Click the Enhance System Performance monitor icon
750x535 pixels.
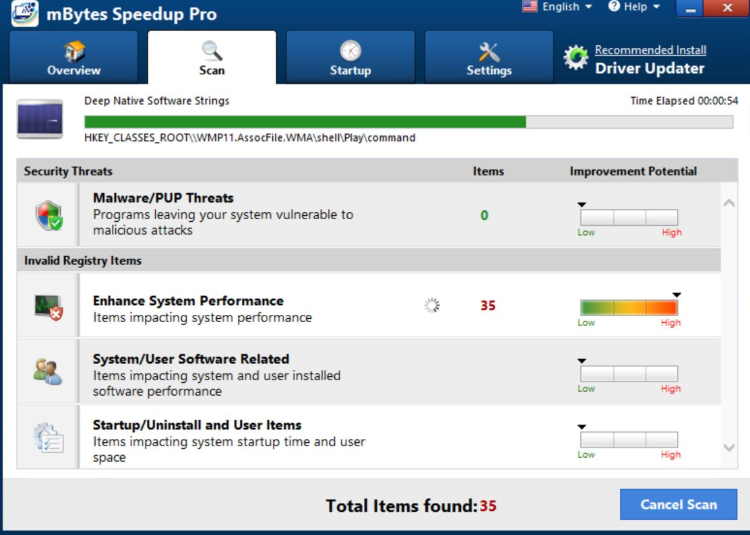48,307
